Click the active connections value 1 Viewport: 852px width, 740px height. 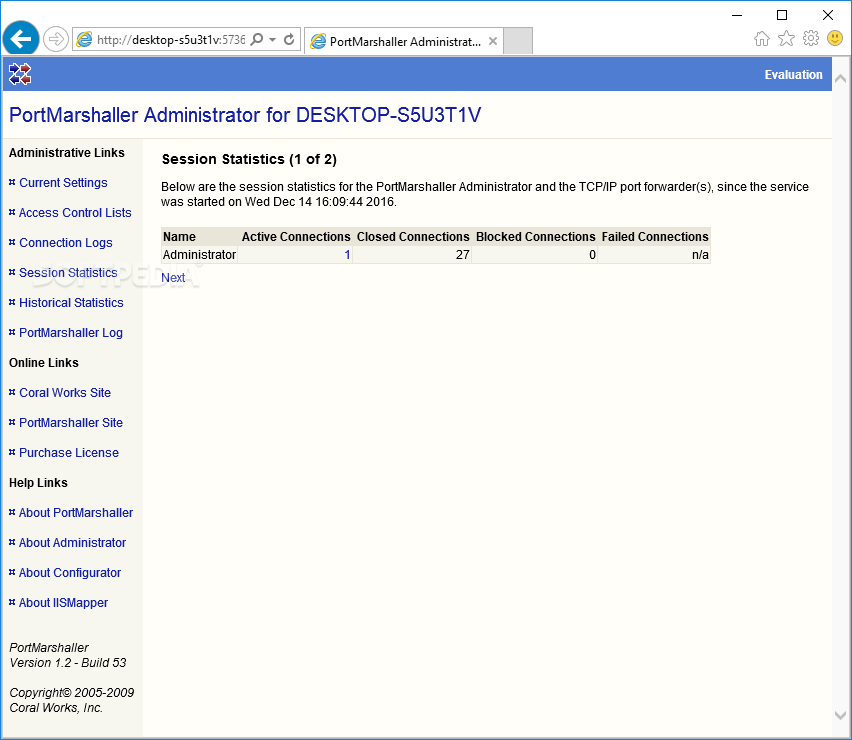347,255
